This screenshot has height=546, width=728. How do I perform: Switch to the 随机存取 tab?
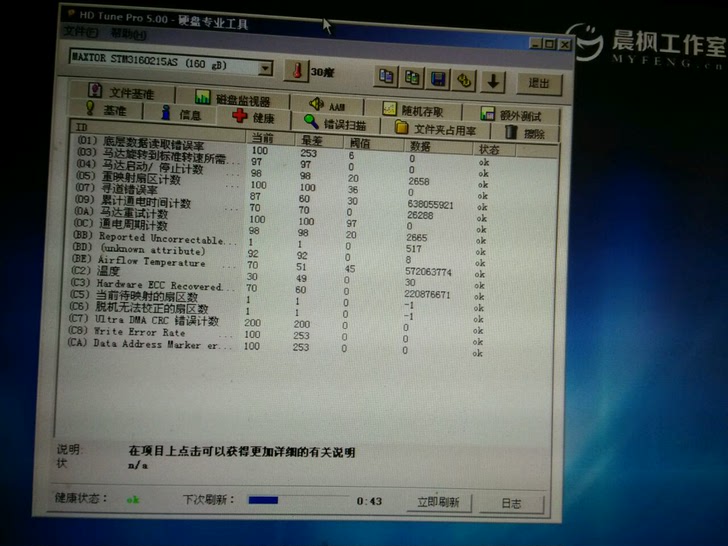click(x=413, y=110)
